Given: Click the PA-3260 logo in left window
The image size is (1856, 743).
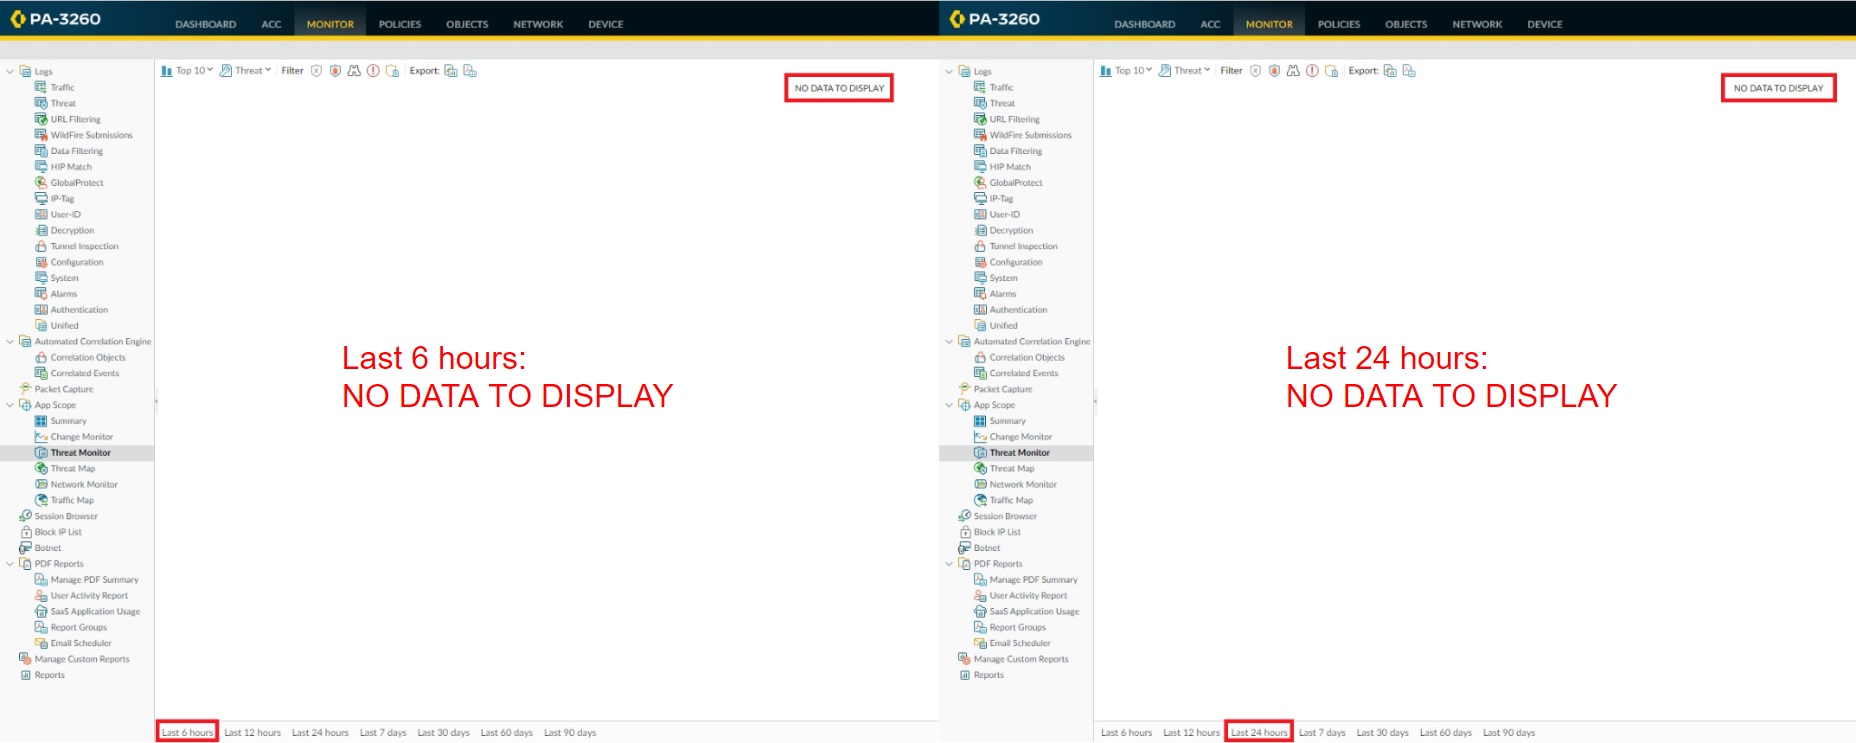Looking at the screenshot, I should point(55,19).
